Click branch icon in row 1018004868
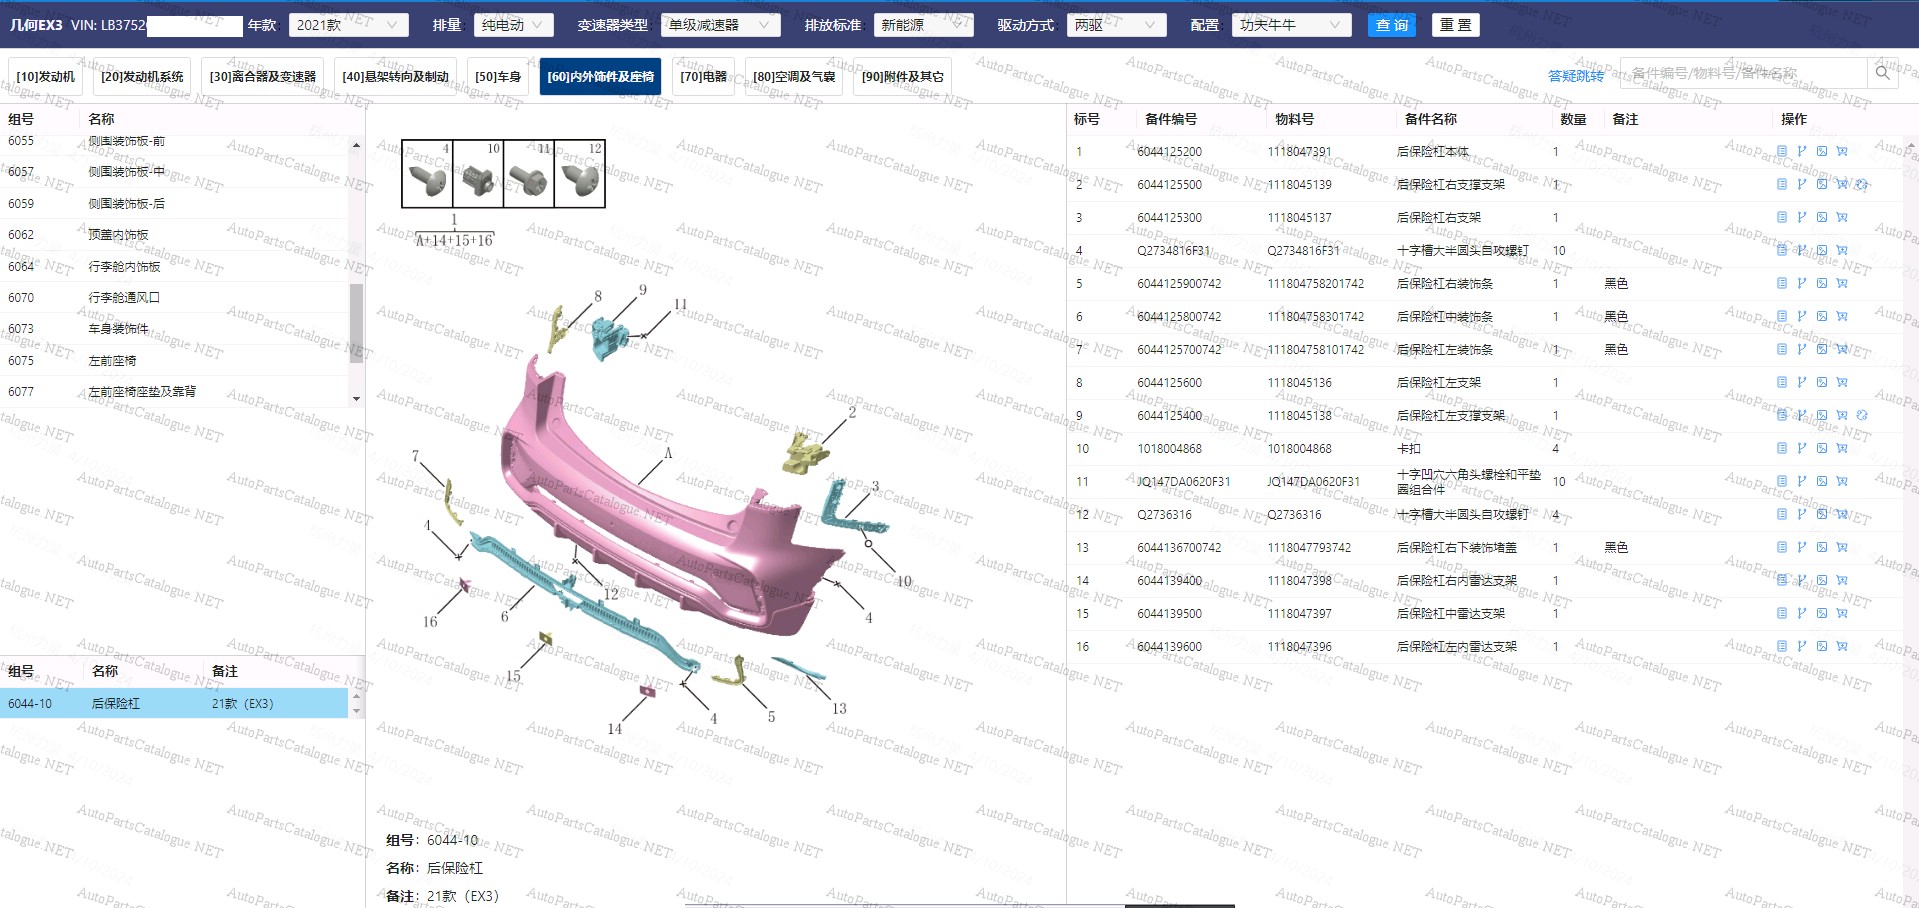 click(1801, 449)
